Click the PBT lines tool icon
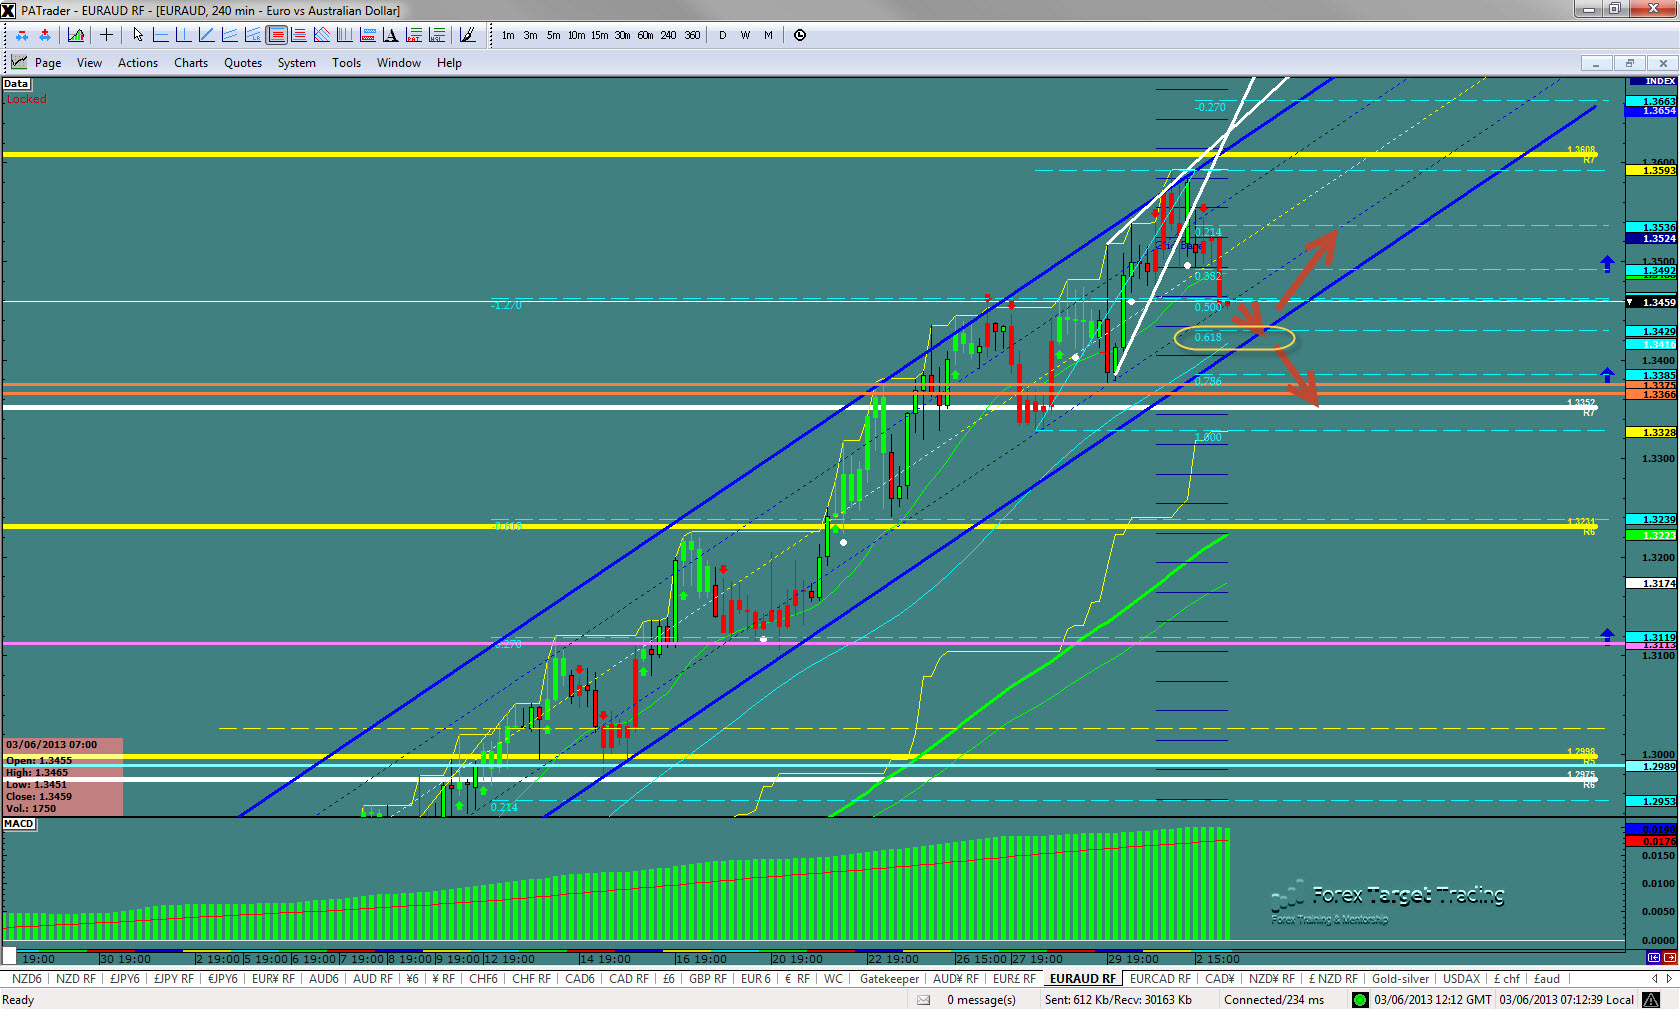The width and height of the screenshot is (1680, 1010). [x=413, y=35]
